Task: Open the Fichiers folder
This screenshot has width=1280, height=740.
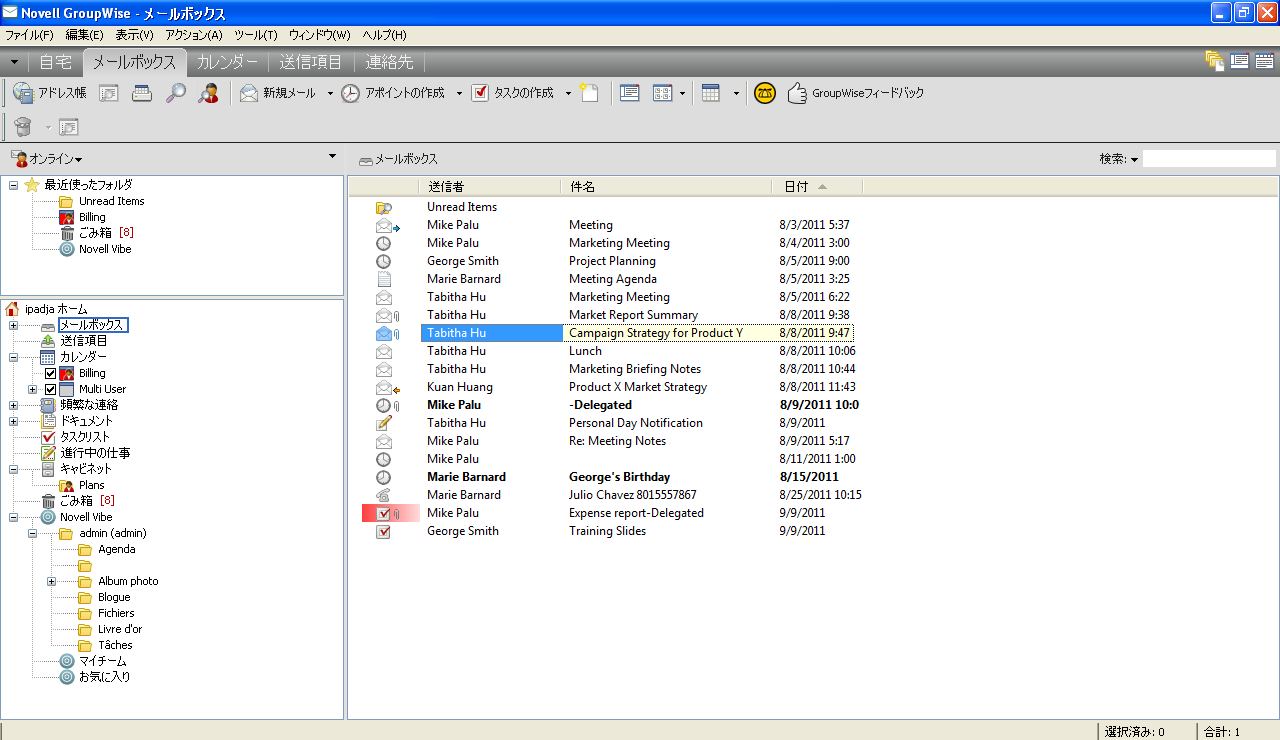Action: pos(116,613)
